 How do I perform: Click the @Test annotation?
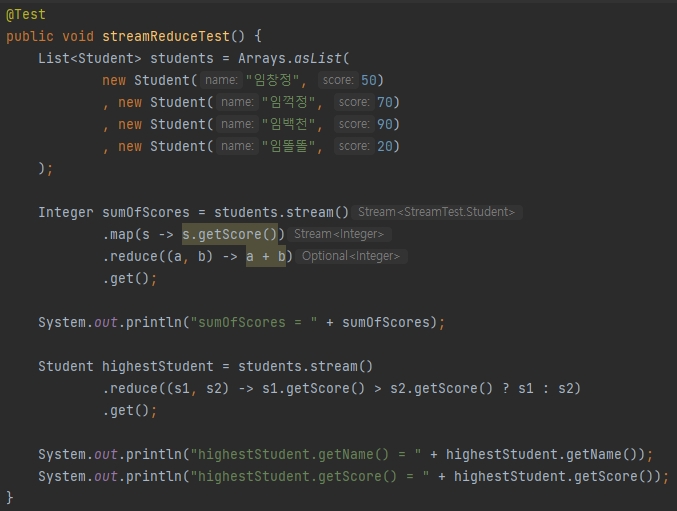[26, 15]
